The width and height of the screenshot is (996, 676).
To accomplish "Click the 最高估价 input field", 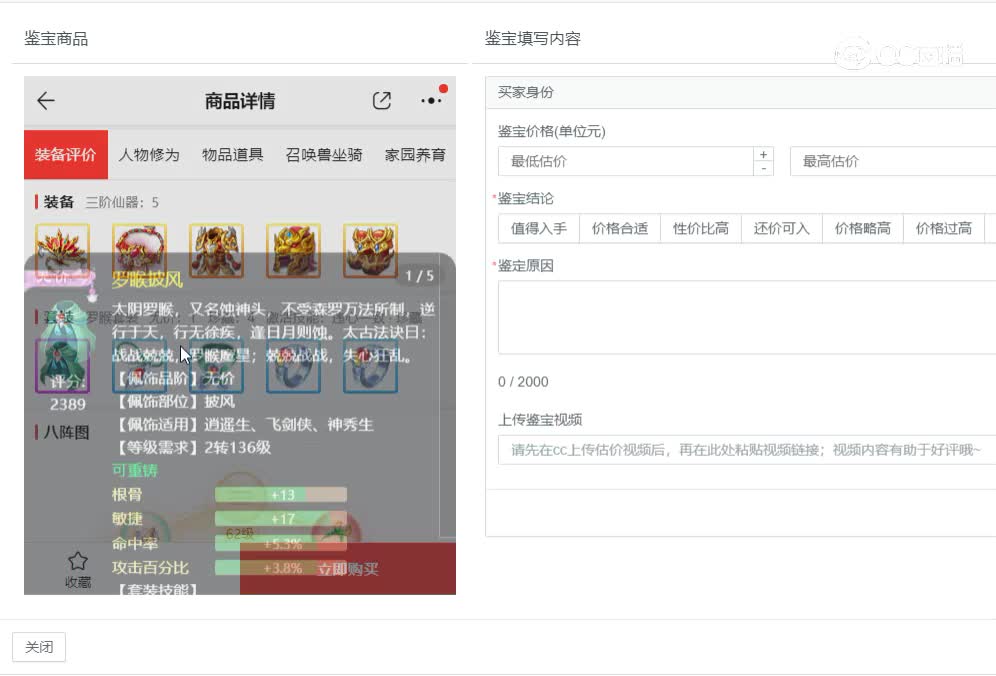I will (893, 161).
